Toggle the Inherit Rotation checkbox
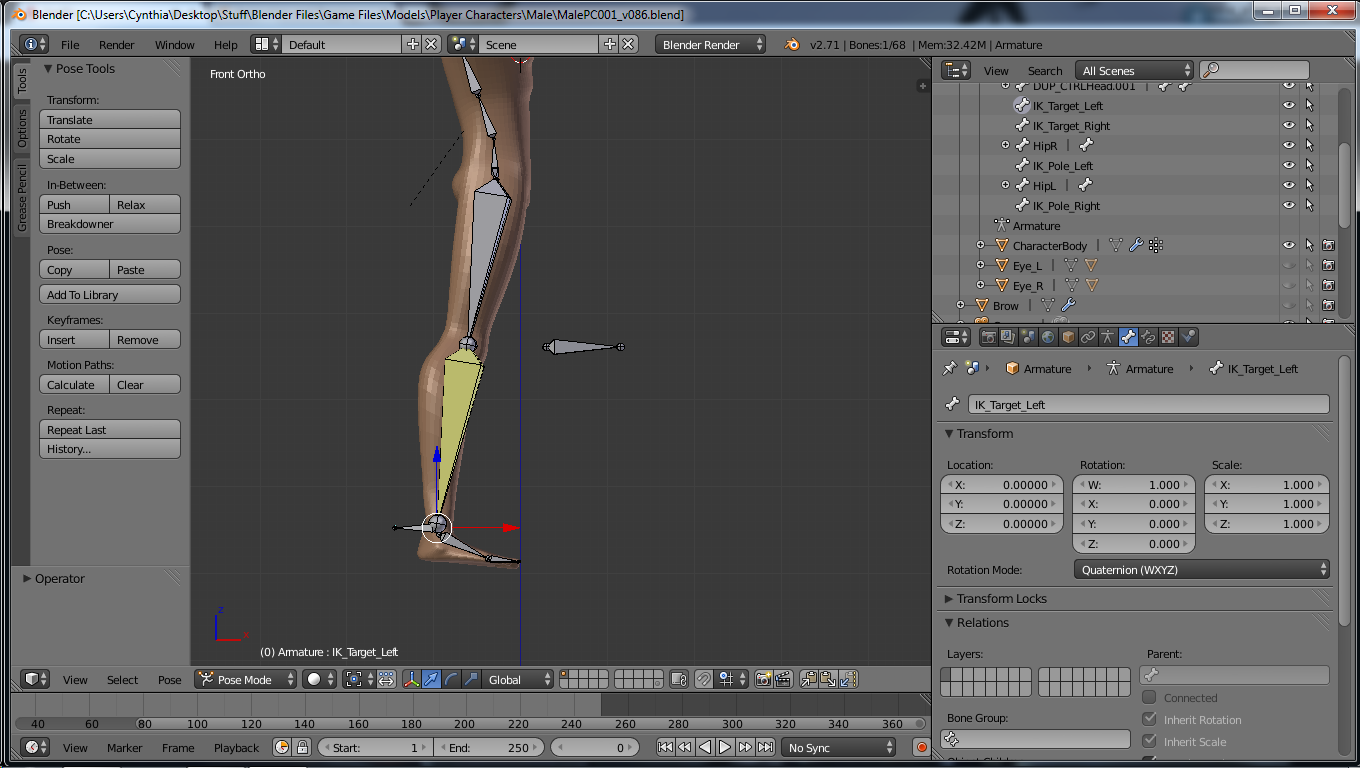This screenshot has width=1360, height=768. pyautogui.click(x=1149, y=719)
